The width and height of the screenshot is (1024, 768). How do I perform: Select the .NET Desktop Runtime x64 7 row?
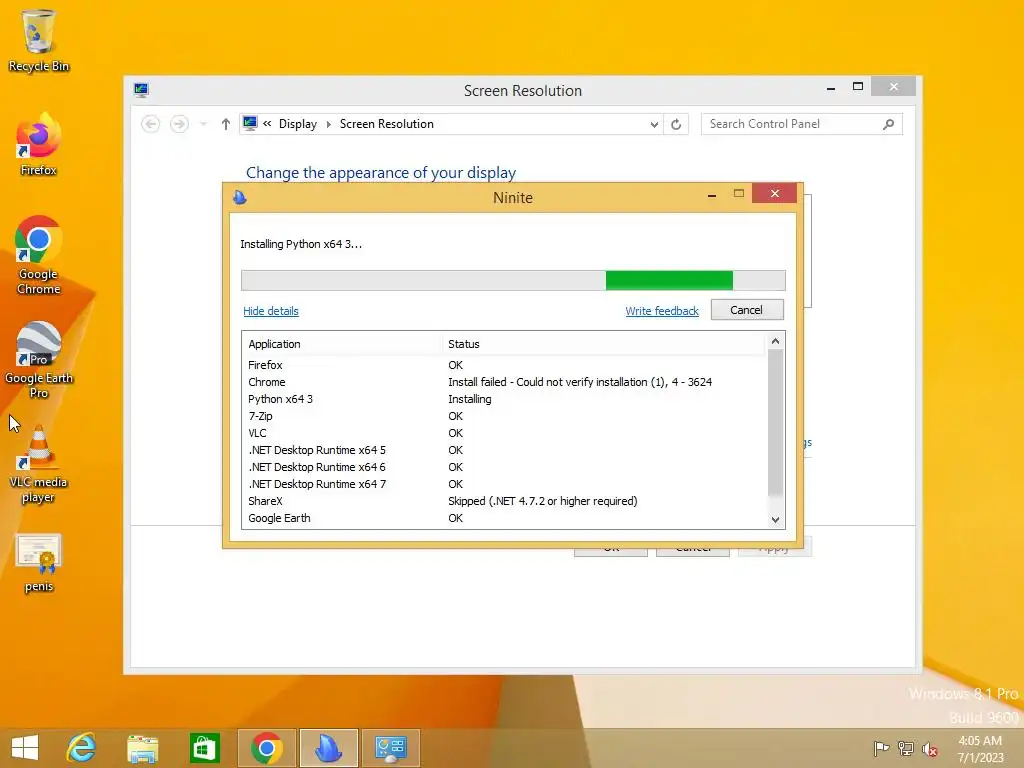click(x=504, y=484)
